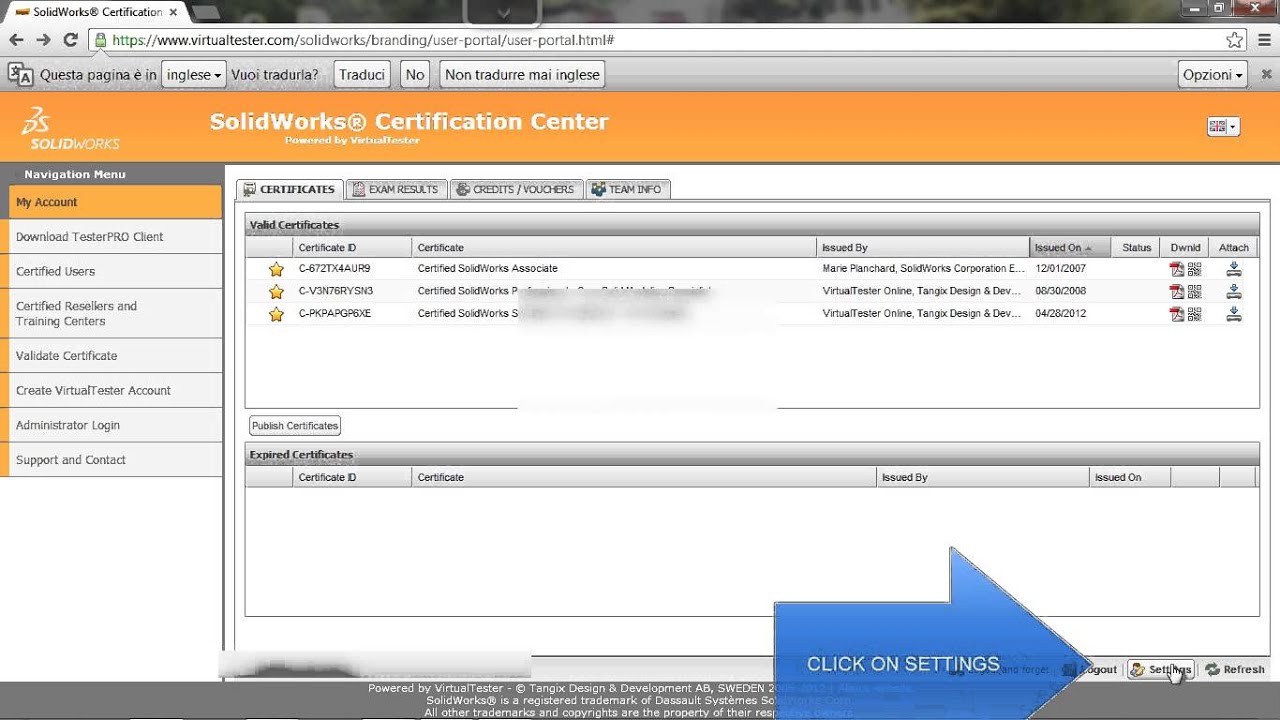Click the star icon beside C-672TX4AUR9

click(276, 269)
